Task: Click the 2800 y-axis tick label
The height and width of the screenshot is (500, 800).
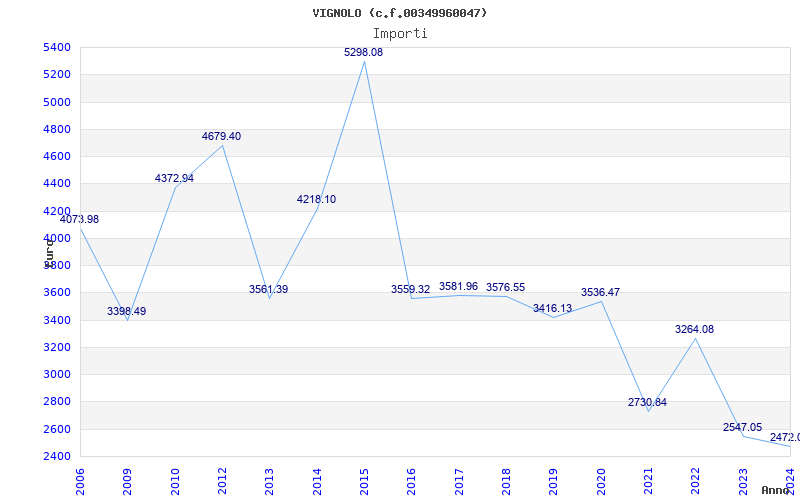Action: click(x=58, y=402)
